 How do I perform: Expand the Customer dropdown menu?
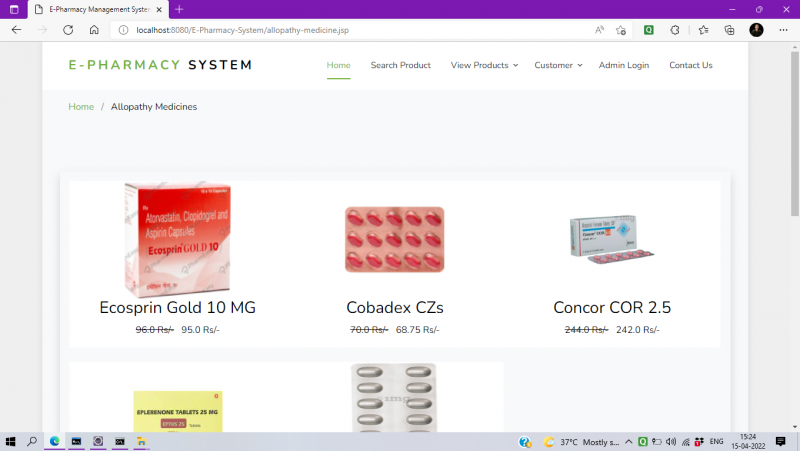coord(558,65)
